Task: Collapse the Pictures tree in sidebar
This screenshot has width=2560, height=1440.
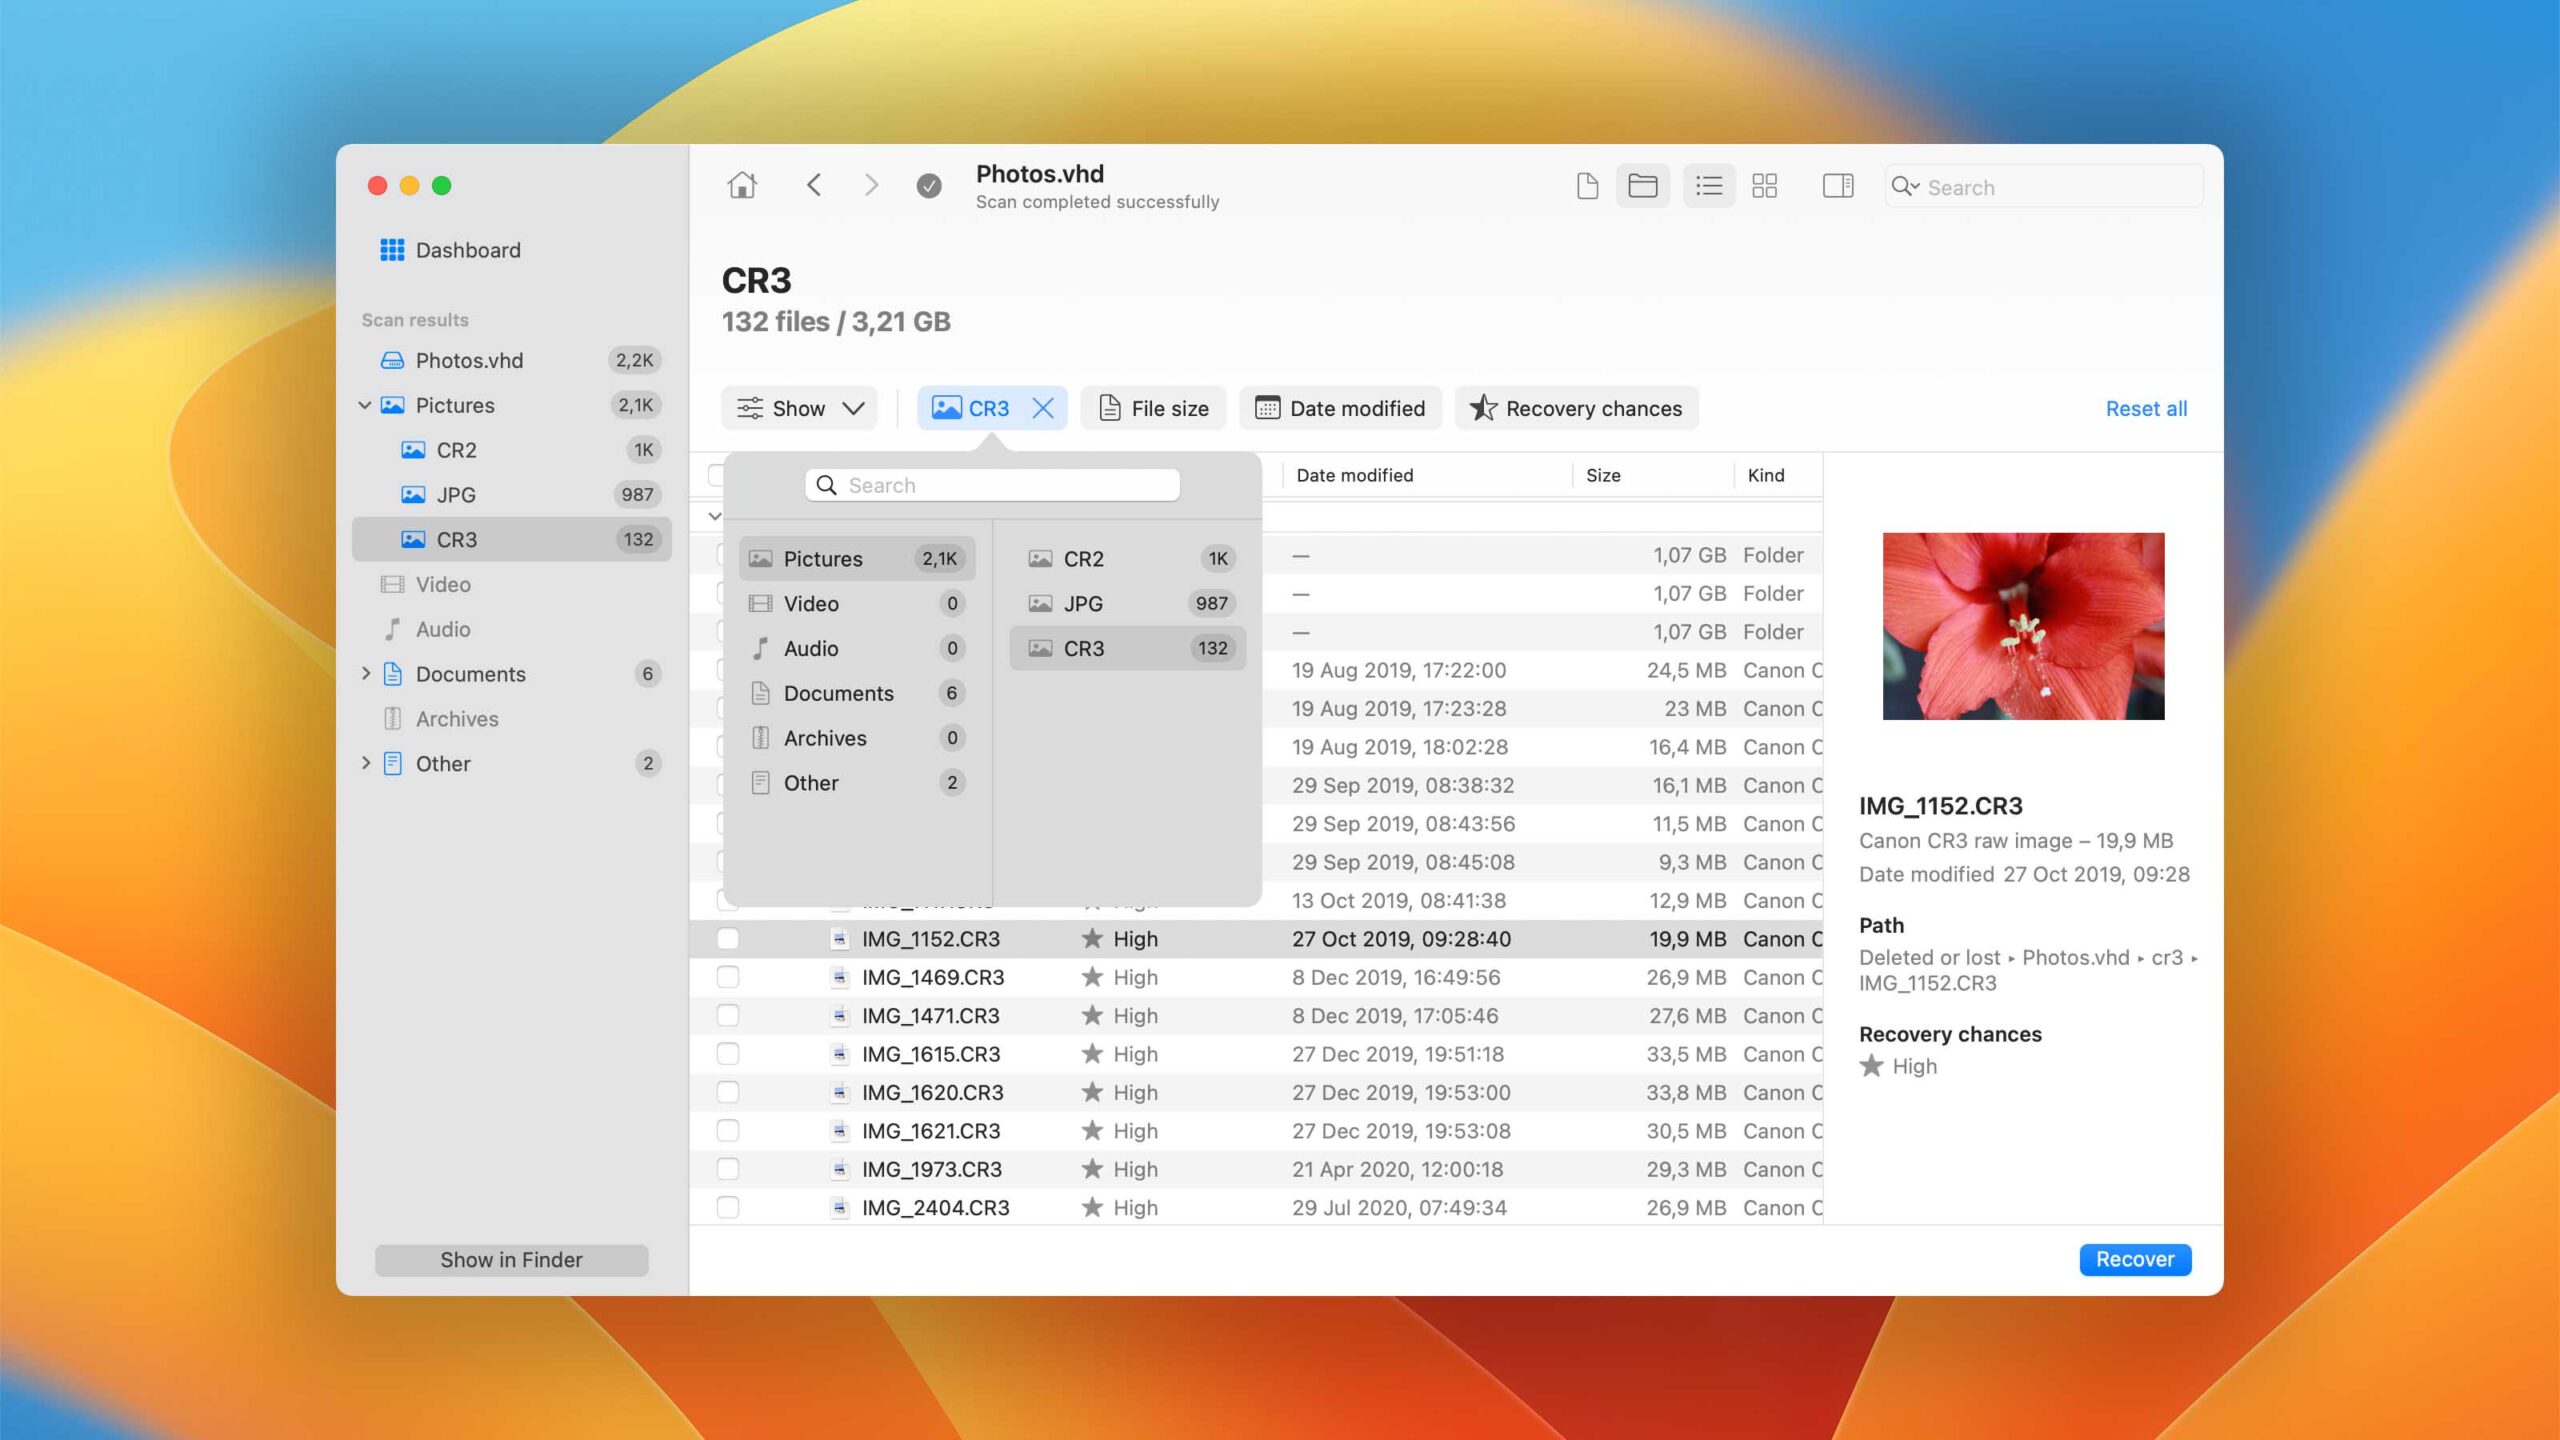Action: pyautogui.click(x=365, y=405)
